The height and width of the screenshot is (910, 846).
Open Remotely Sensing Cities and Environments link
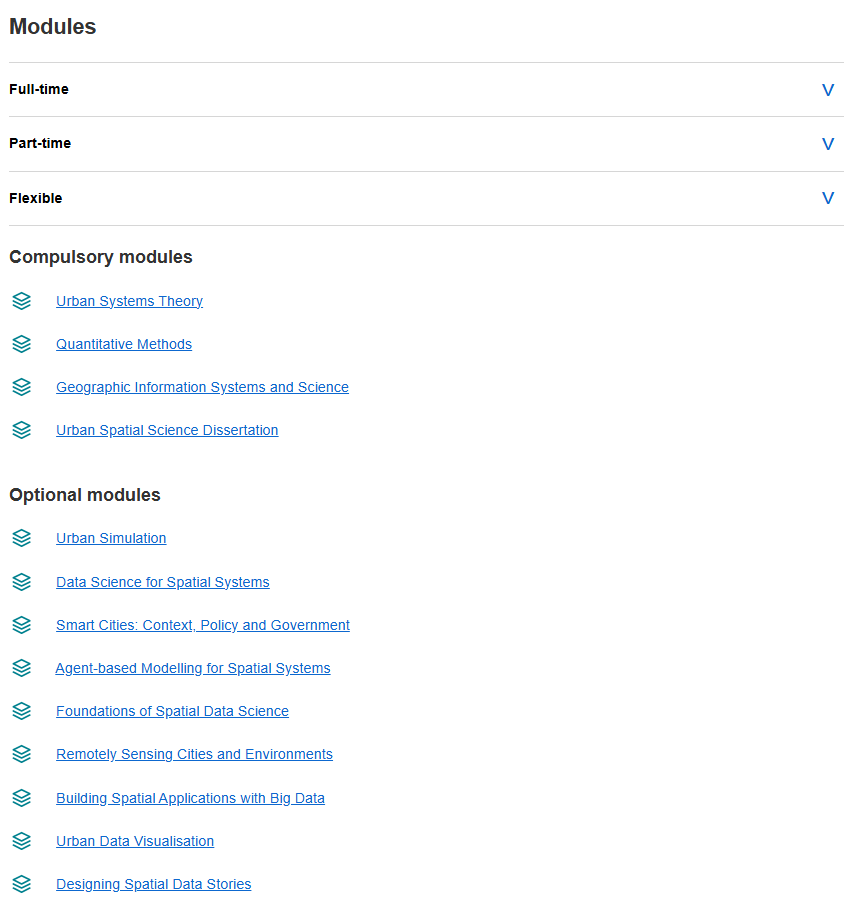point(194,754)
